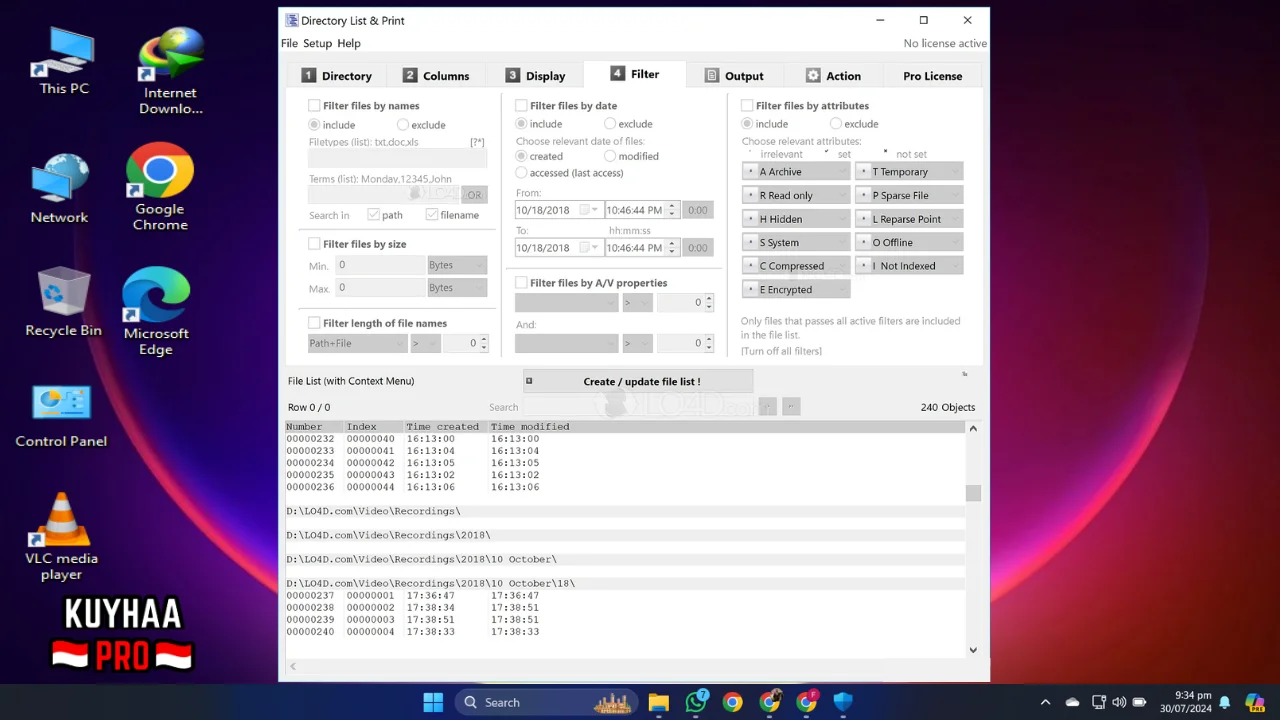Enable Filter files by date checkbox
Screen dimensions: 1280x720
521,105
